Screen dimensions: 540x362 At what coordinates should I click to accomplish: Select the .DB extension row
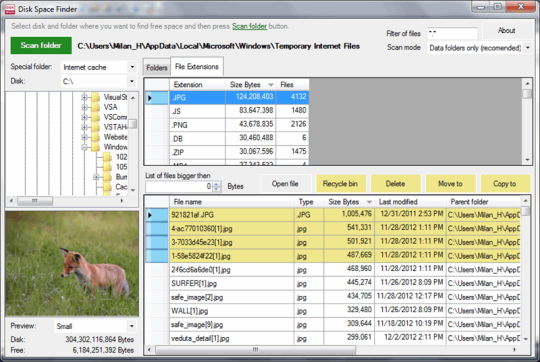(239, 138)
